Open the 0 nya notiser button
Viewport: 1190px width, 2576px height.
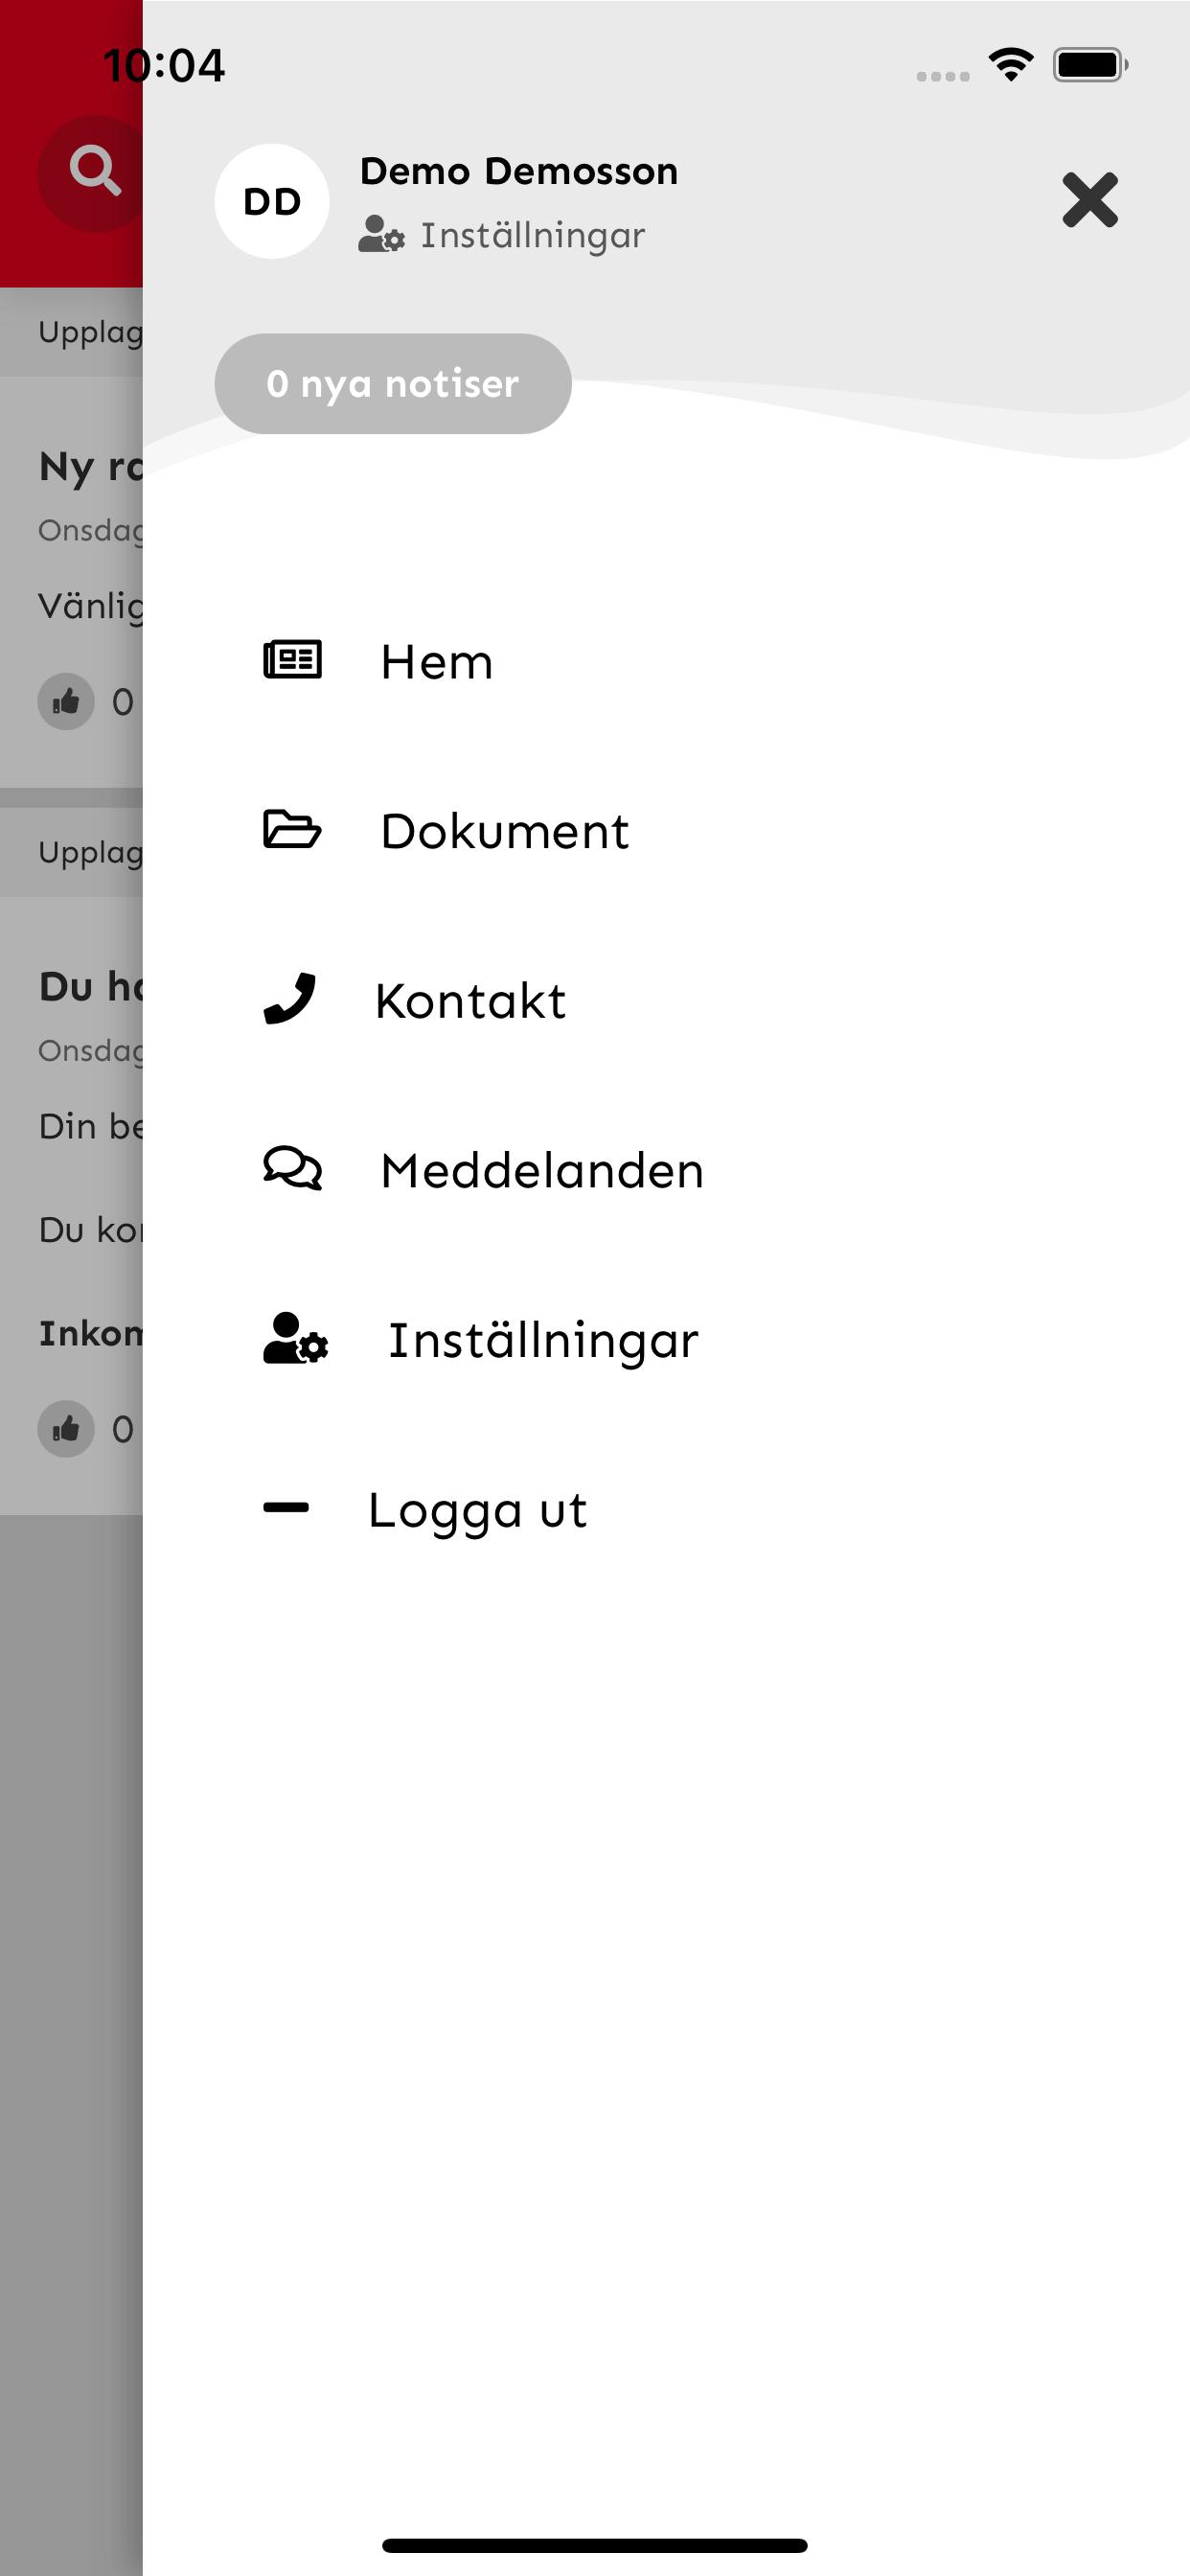(x=393, y=384)
